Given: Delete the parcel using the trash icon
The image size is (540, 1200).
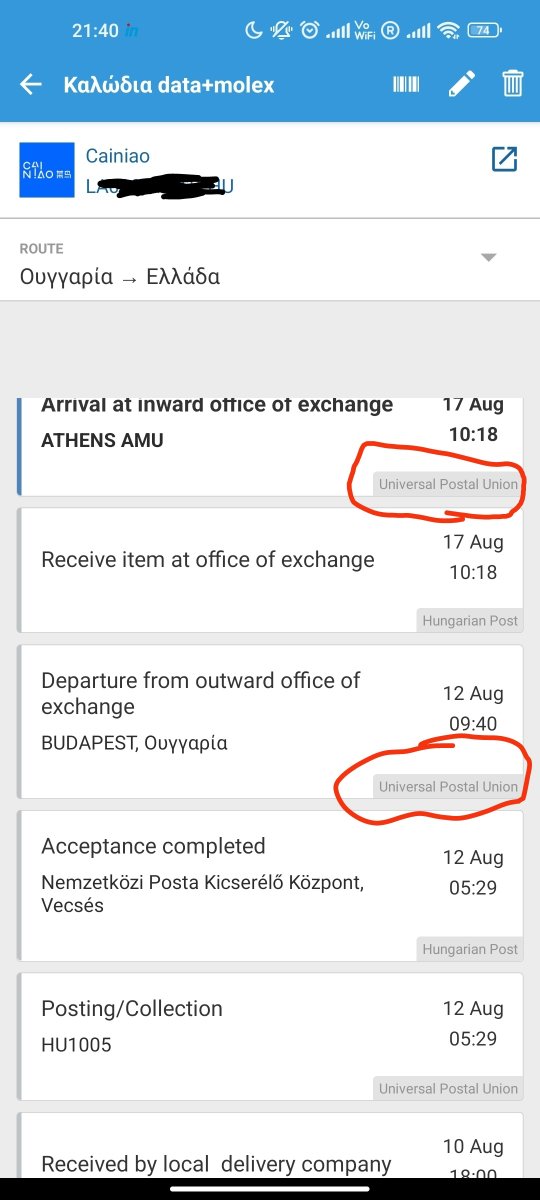Looking at the screenshot, I should 512,84.
